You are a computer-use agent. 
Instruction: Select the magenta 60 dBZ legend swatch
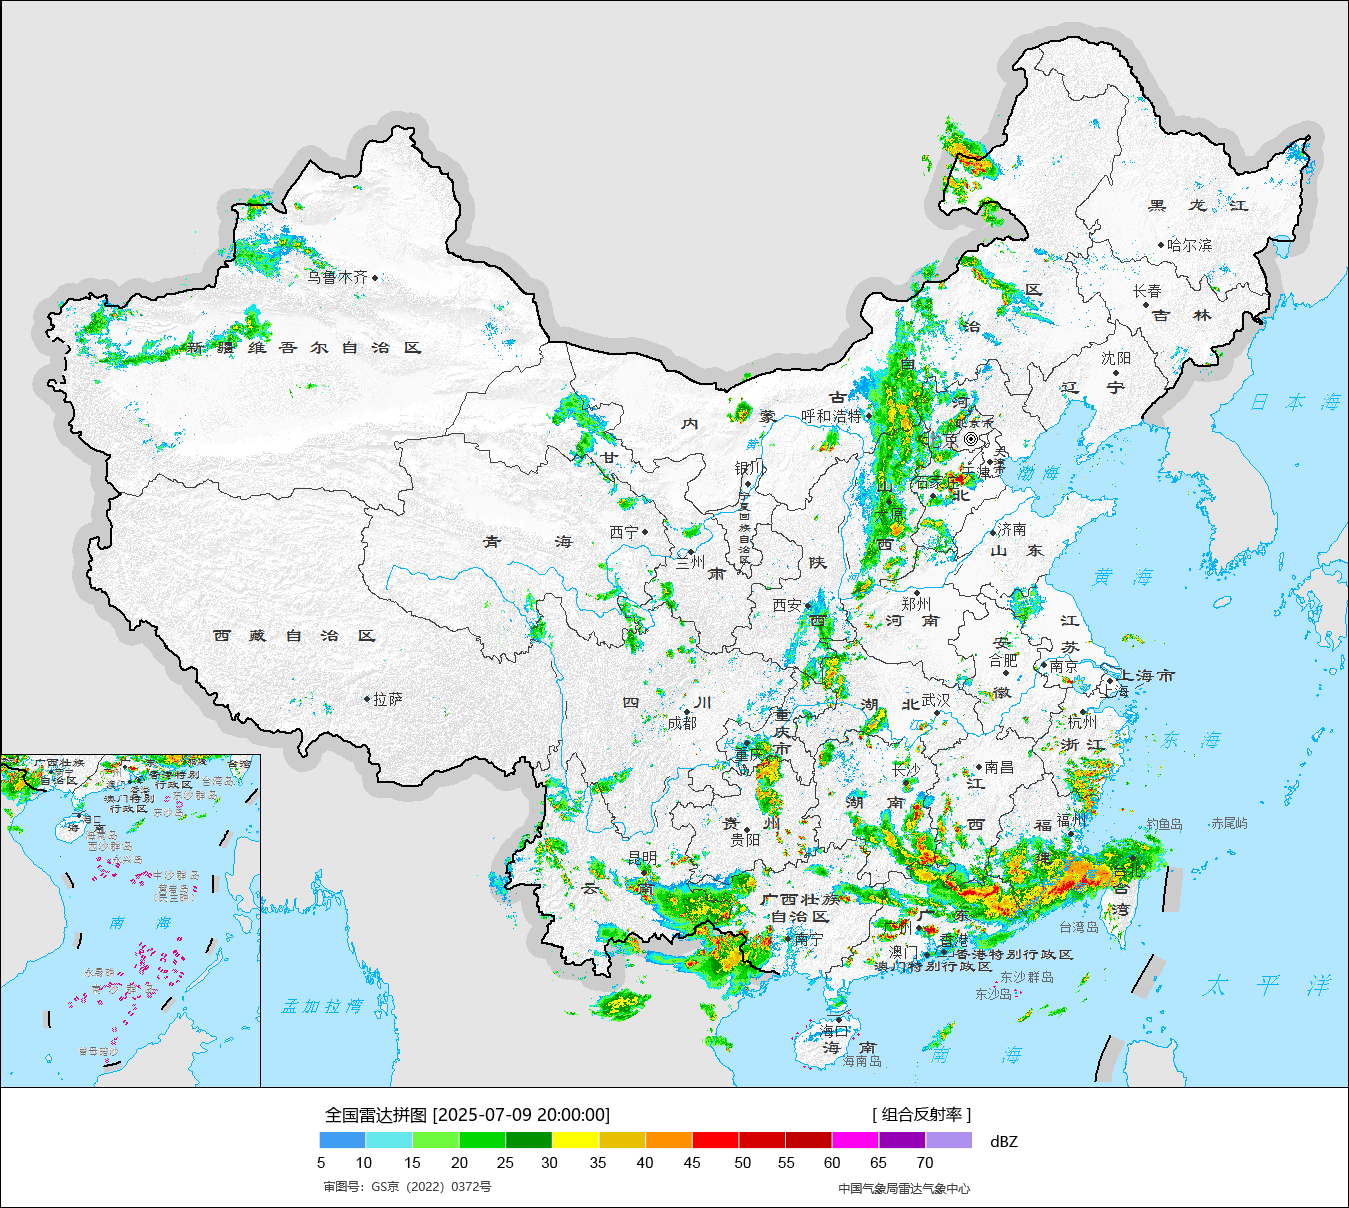855,1140
